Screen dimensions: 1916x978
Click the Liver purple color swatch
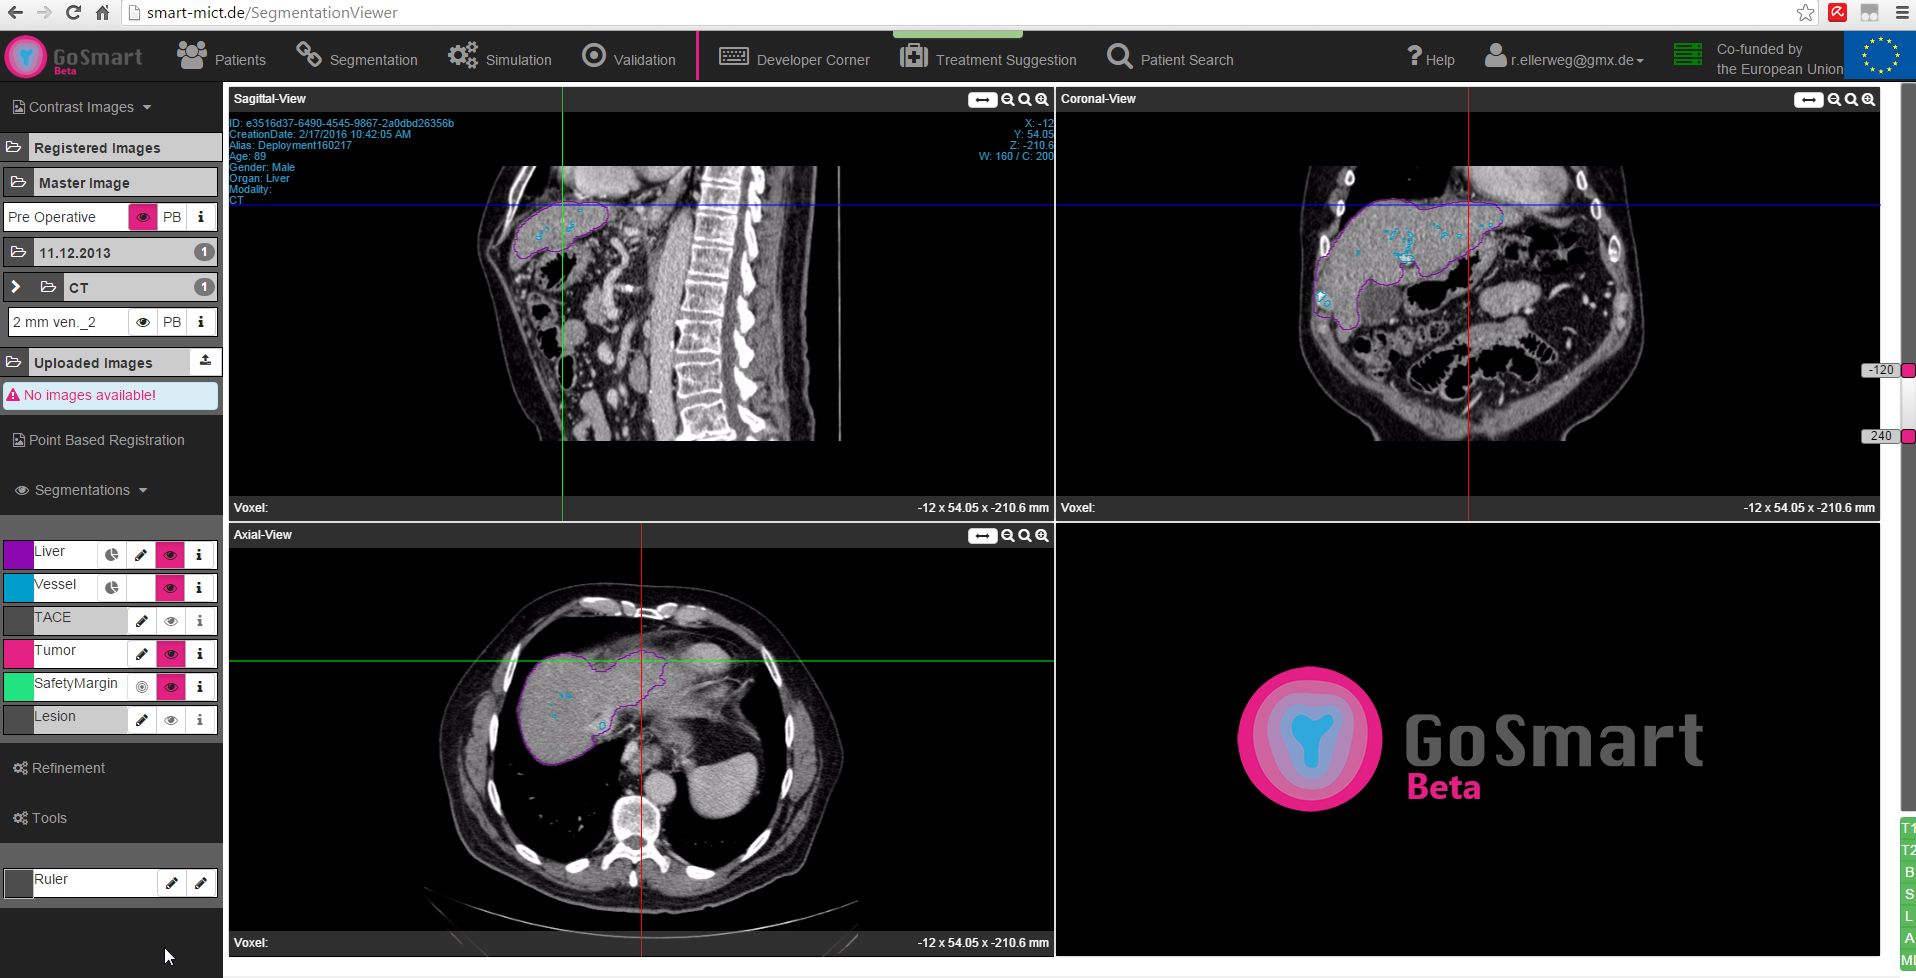pos(18,555)
